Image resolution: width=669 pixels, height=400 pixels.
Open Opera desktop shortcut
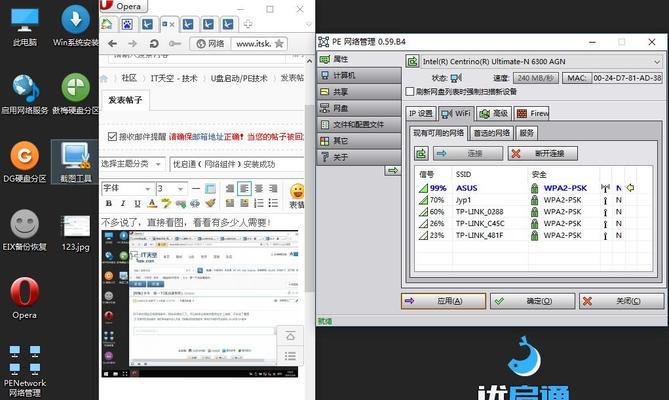(24, 299)
